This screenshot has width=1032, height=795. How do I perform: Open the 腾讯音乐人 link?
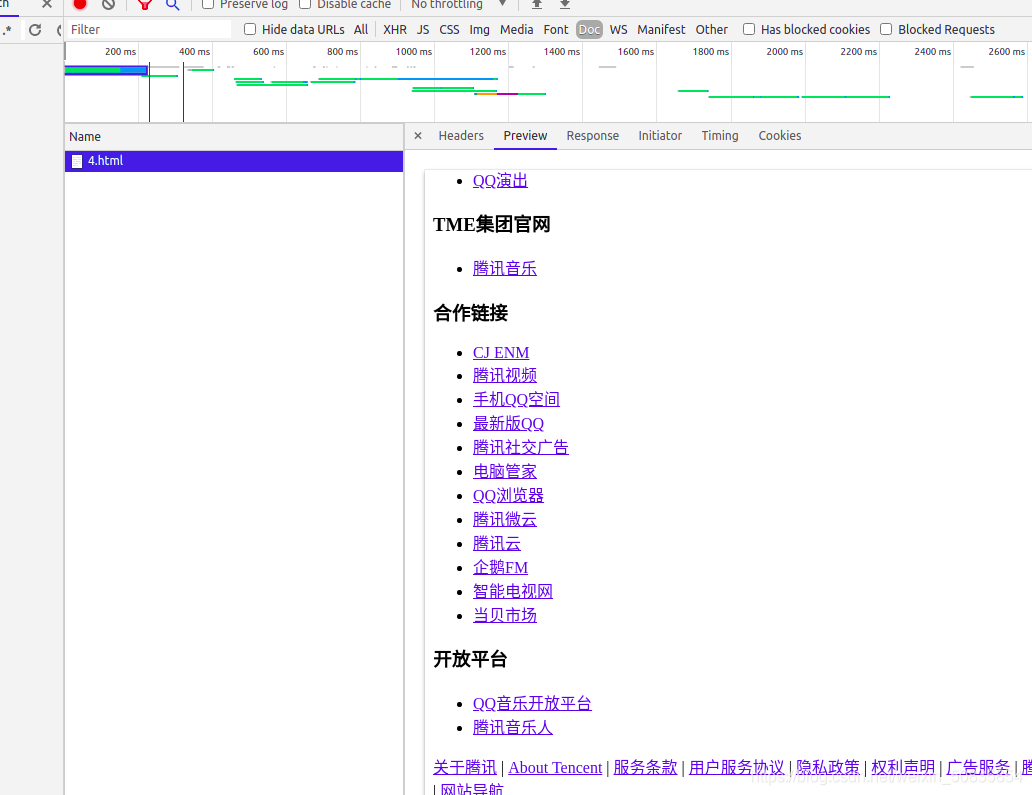pyautogui.click(x=513, y=728)
